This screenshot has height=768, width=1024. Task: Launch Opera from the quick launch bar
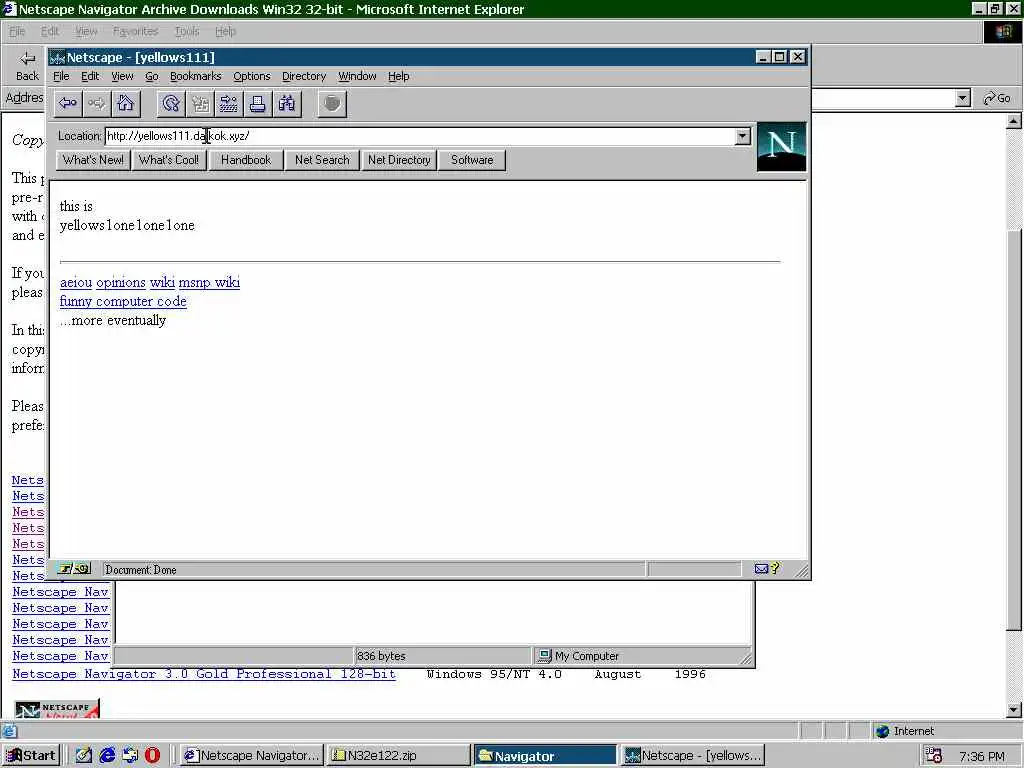(152, 756)
